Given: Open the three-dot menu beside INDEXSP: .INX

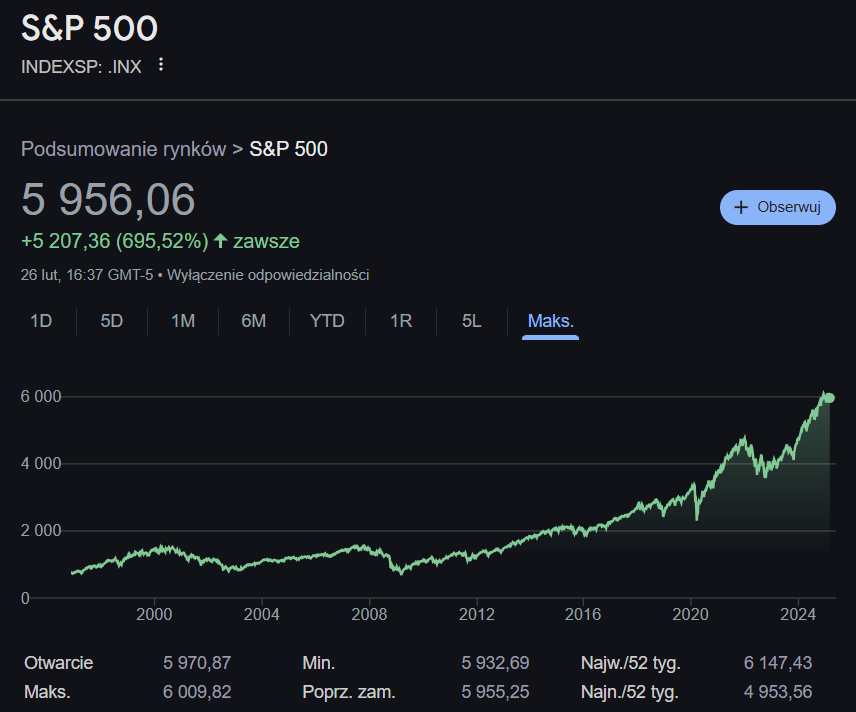Looking at the screenshot, I should pos(161,65).
